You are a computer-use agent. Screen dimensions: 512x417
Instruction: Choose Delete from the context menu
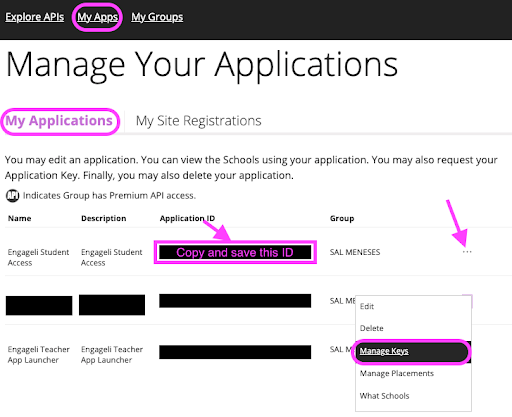click(371, 328)
